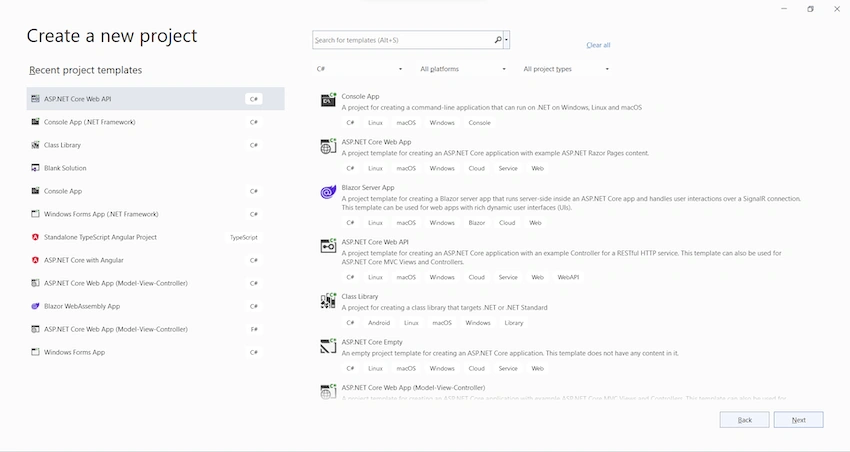850x452 pixels.
Task: Click the ASP.NET Core Web App (Model-View-Controller) list icon
Action: [x=328, y=391]
